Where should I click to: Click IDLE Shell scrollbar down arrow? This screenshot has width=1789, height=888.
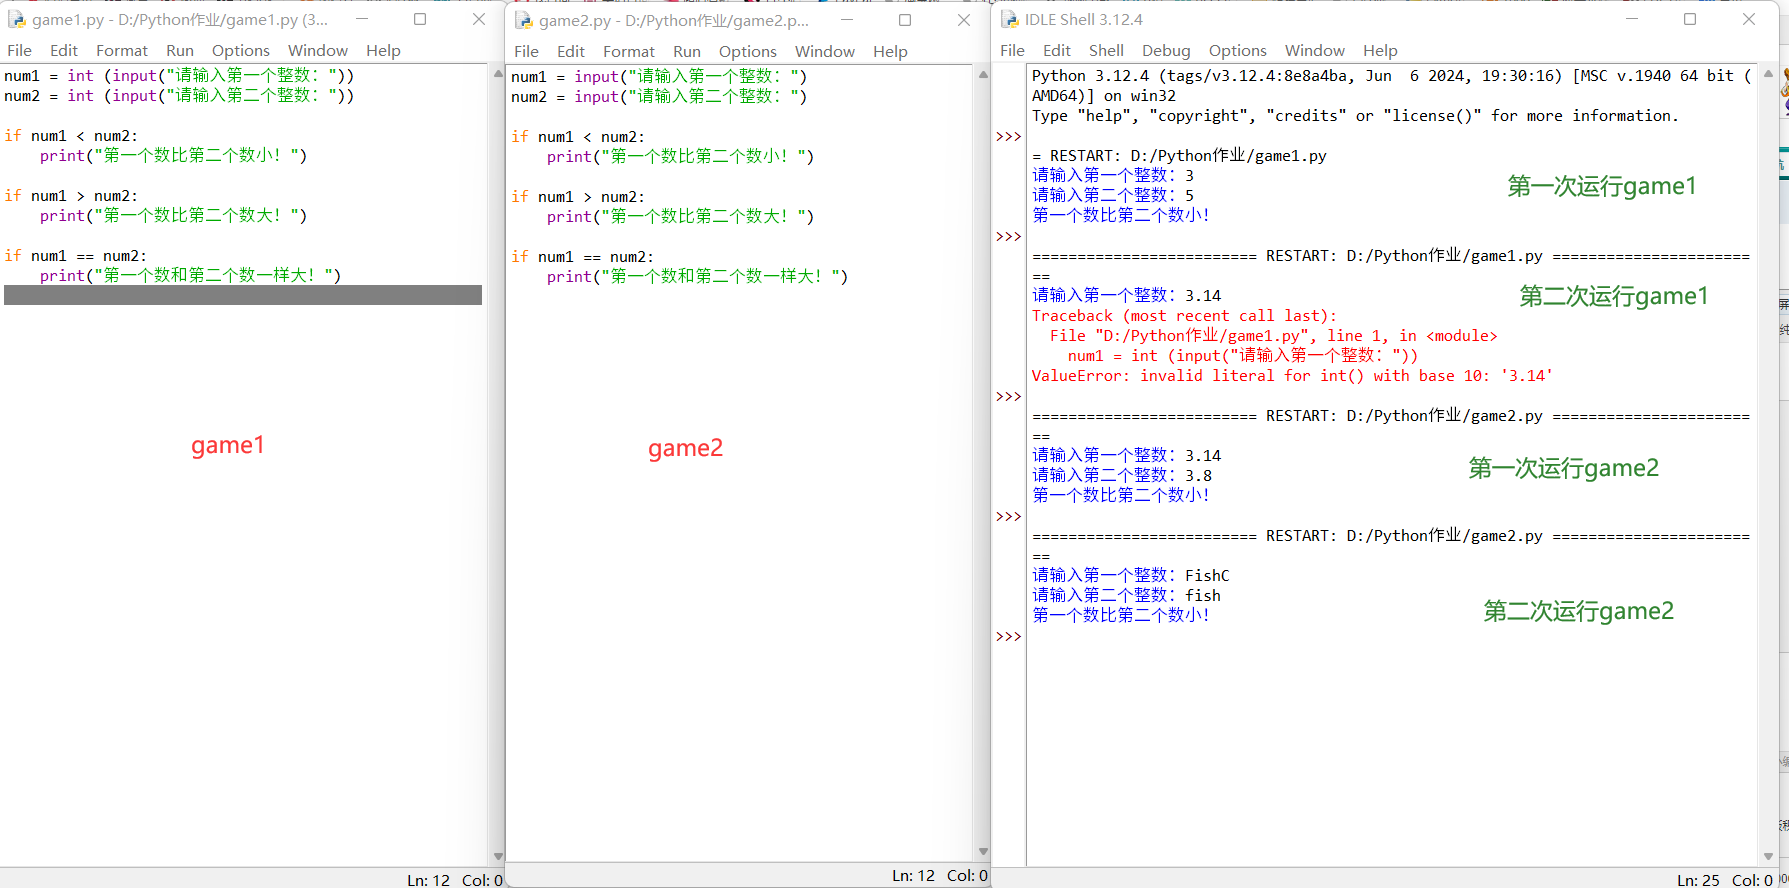(x=1768, y=856)
